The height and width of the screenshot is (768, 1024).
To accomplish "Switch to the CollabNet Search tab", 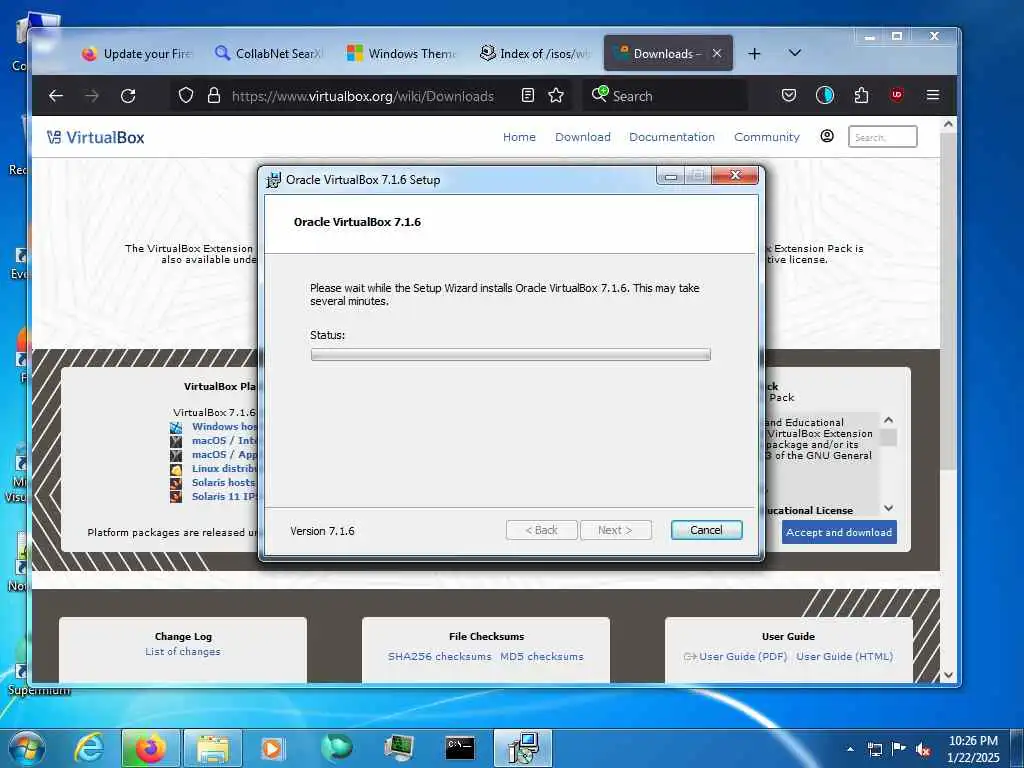I will coord(268,54).
